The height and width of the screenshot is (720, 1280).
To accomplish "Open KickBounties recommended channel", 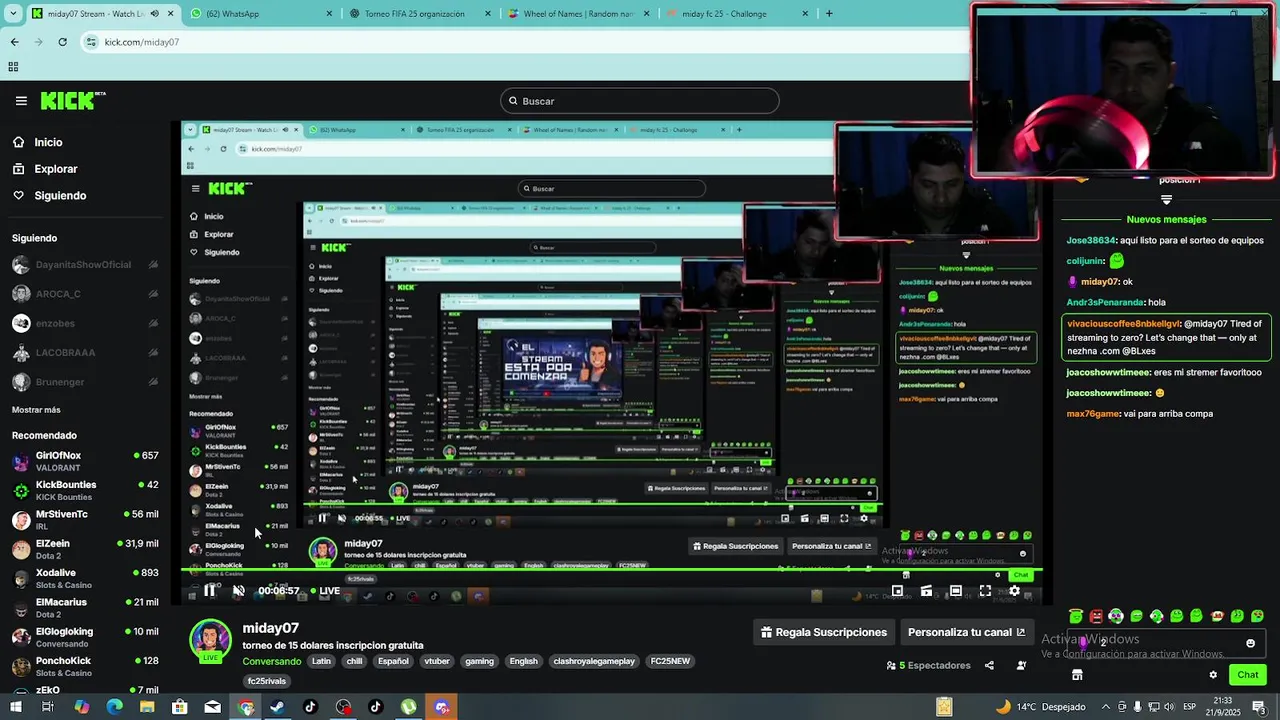I will pyautogui.click(x=85, y=490).
